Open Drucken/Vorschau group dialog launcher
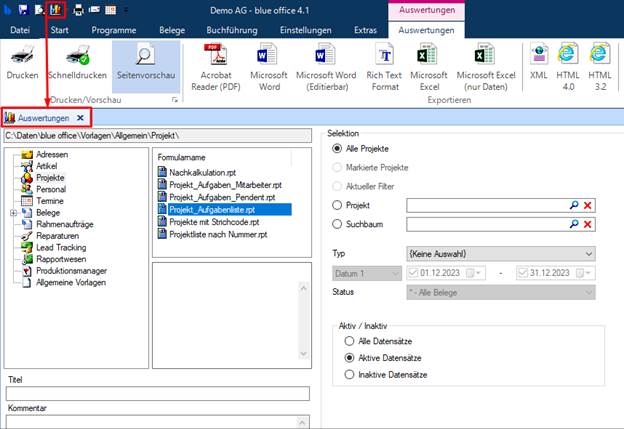 (174, 100)
